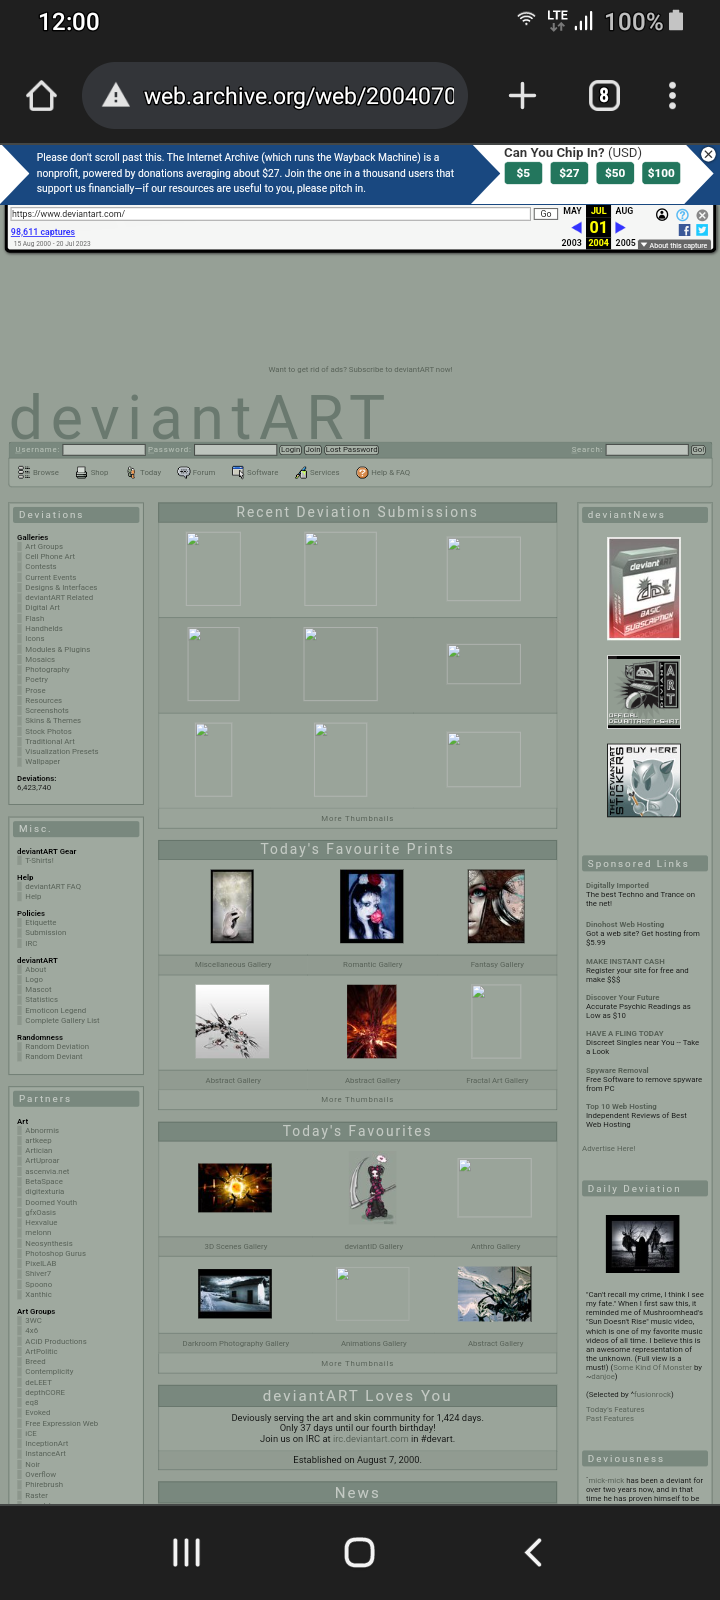Click the Login button
This screenshot has height=1600, width=720.
point(290,450)
